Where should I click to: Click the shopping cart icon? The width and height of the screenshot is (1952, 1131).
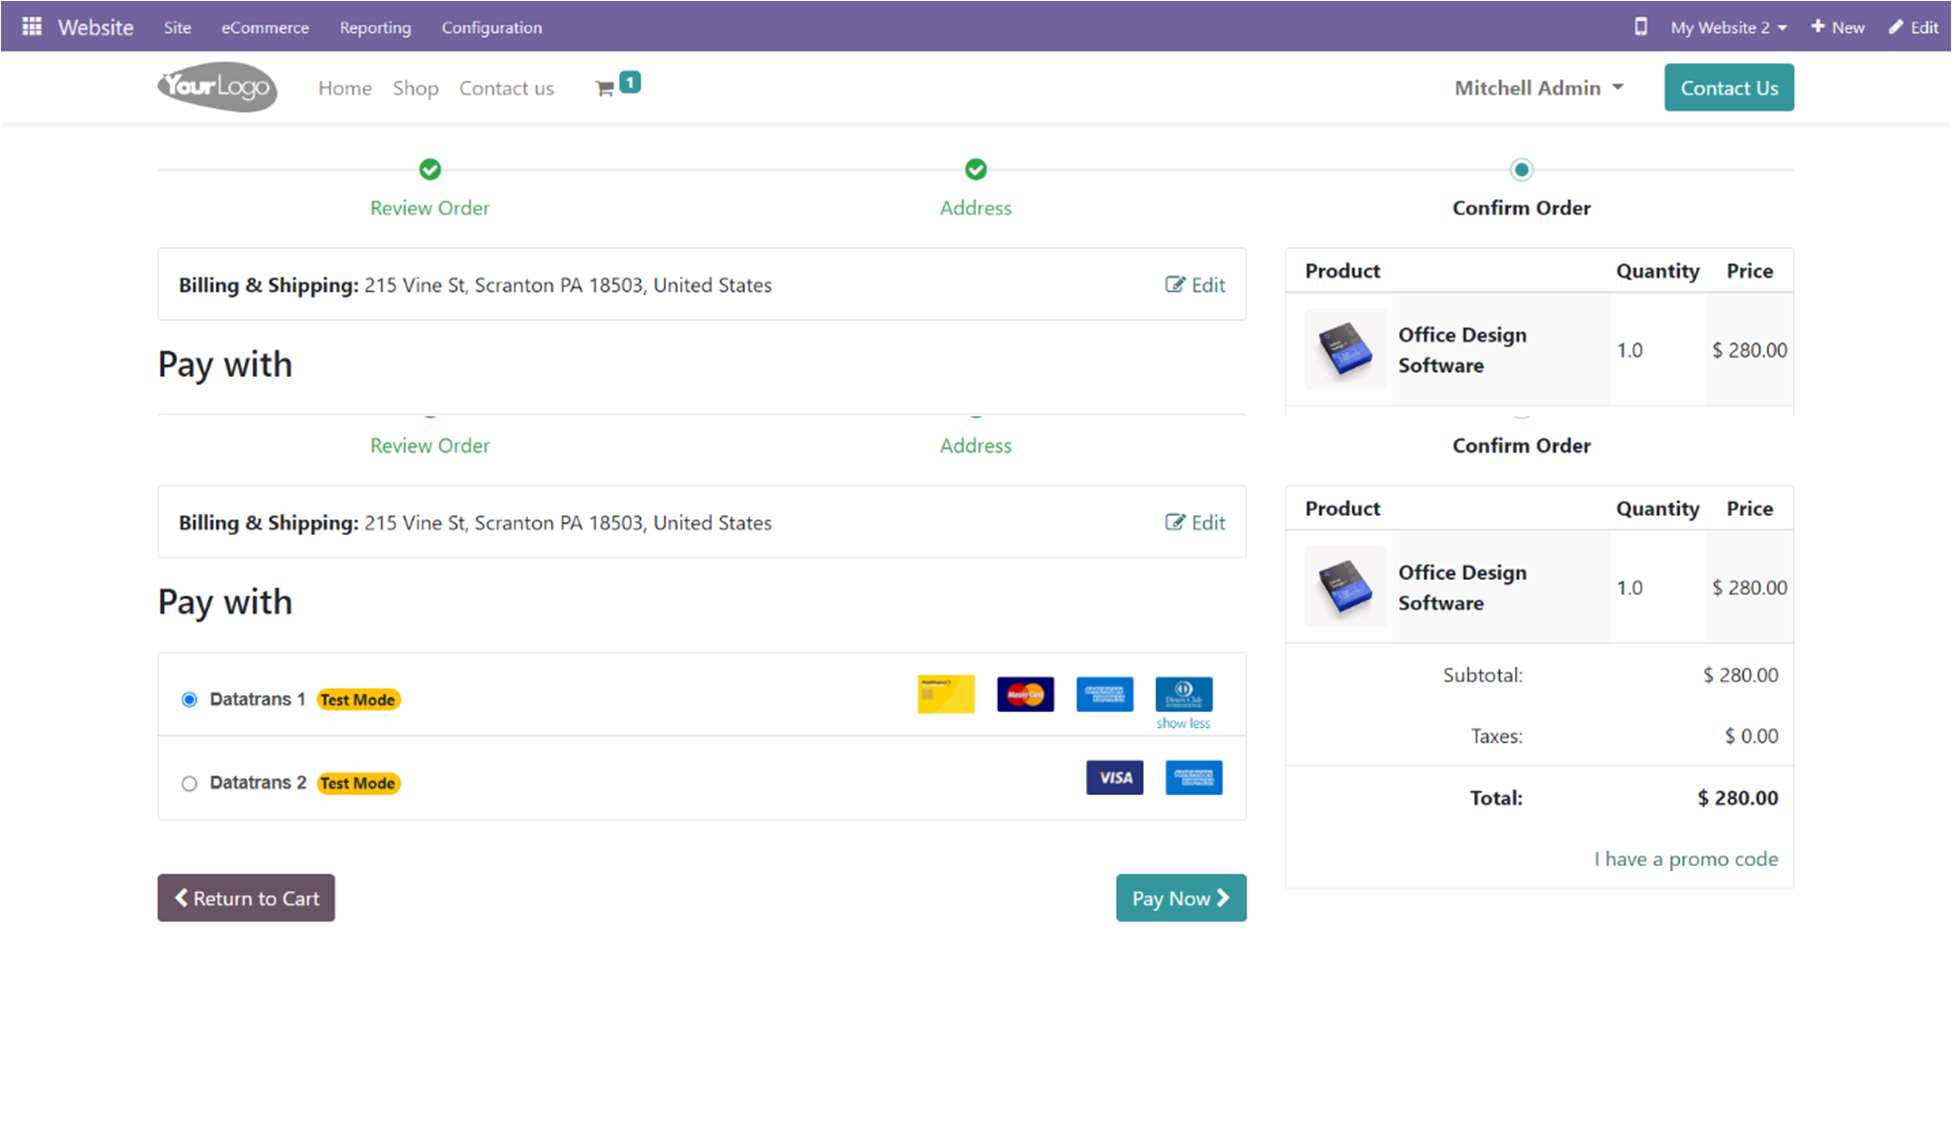pos(605,88)
